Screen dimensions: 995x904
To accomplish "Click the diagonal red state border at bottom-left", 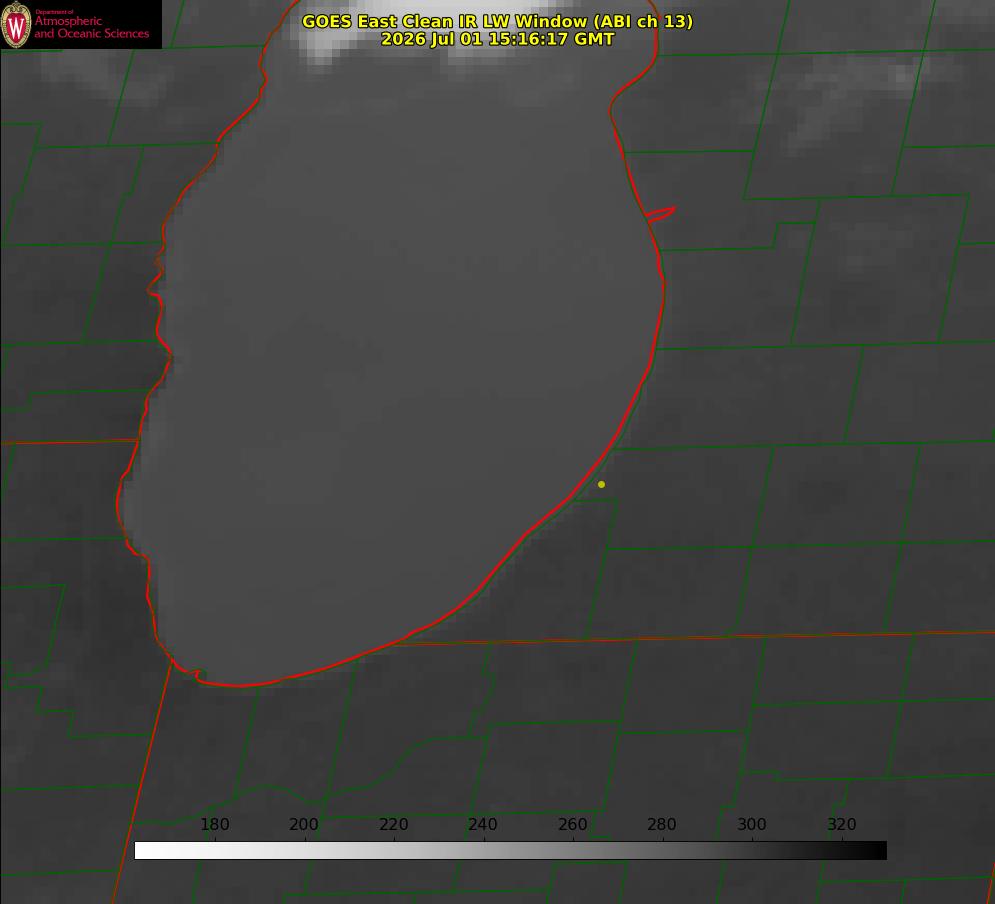I will click(x=143, y=780).
